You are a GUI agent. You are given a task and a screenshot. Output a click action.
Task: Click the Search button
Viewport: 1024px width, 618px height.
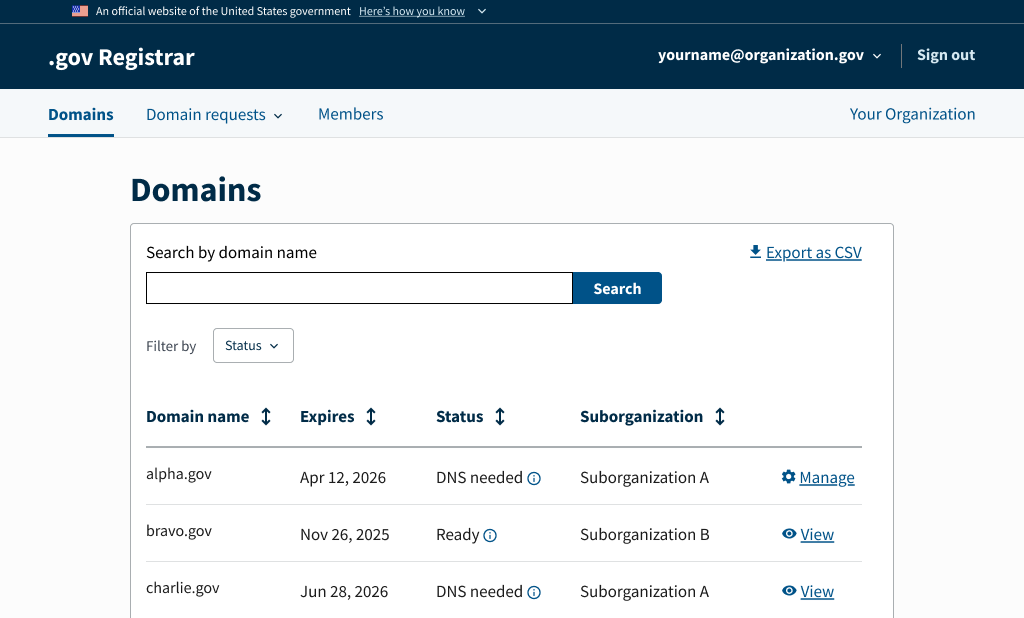(617, 288)
